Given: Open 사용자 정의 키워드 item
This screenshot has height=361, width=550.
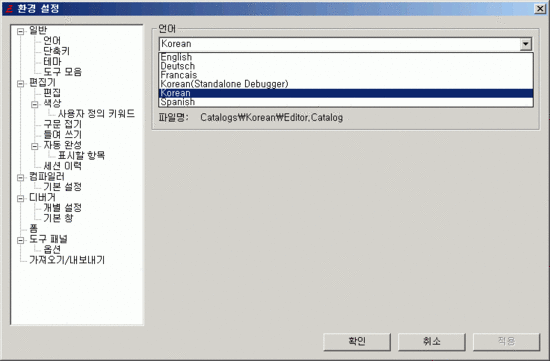Looking at the screenshot, I should 96,114.
